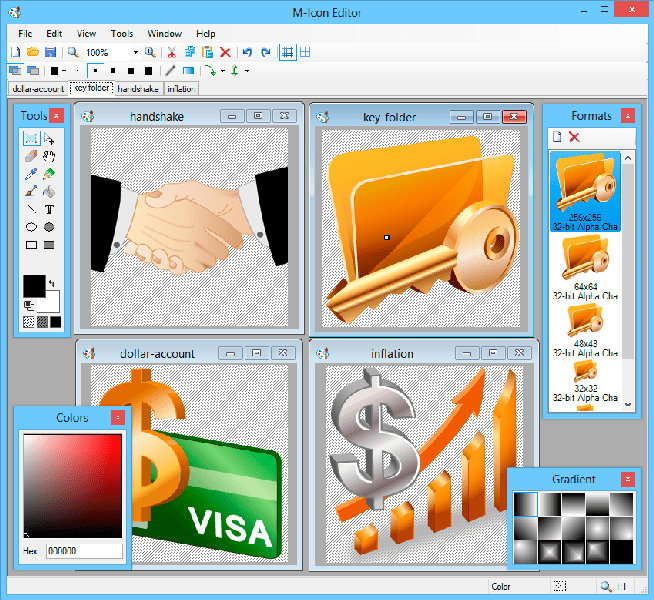This screenshot has height=600, width=654.
Task: Select the outline Rectangle tool
Action: (x=31, y=245)
